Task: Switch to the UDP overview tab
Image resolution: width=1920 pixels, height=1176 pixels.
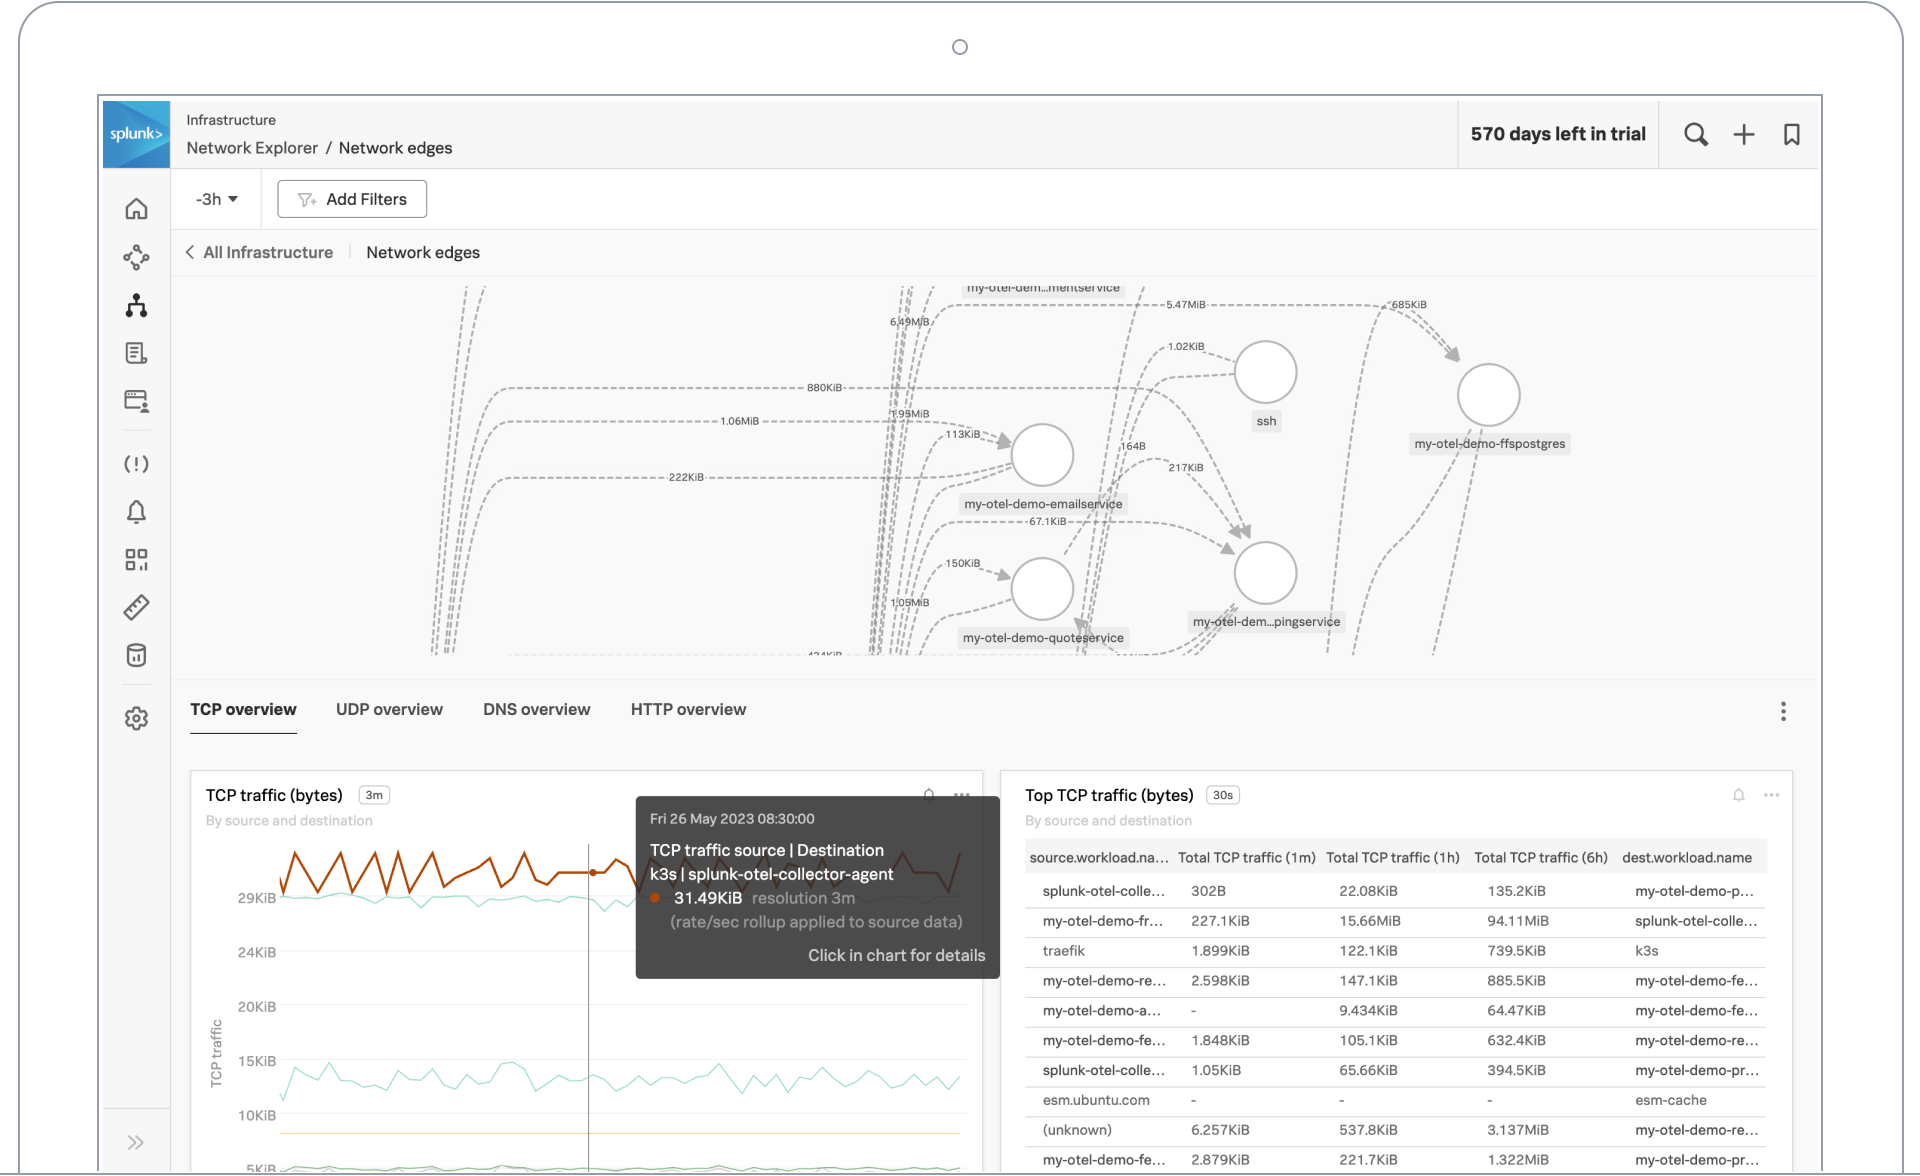Action: (389, 709)
